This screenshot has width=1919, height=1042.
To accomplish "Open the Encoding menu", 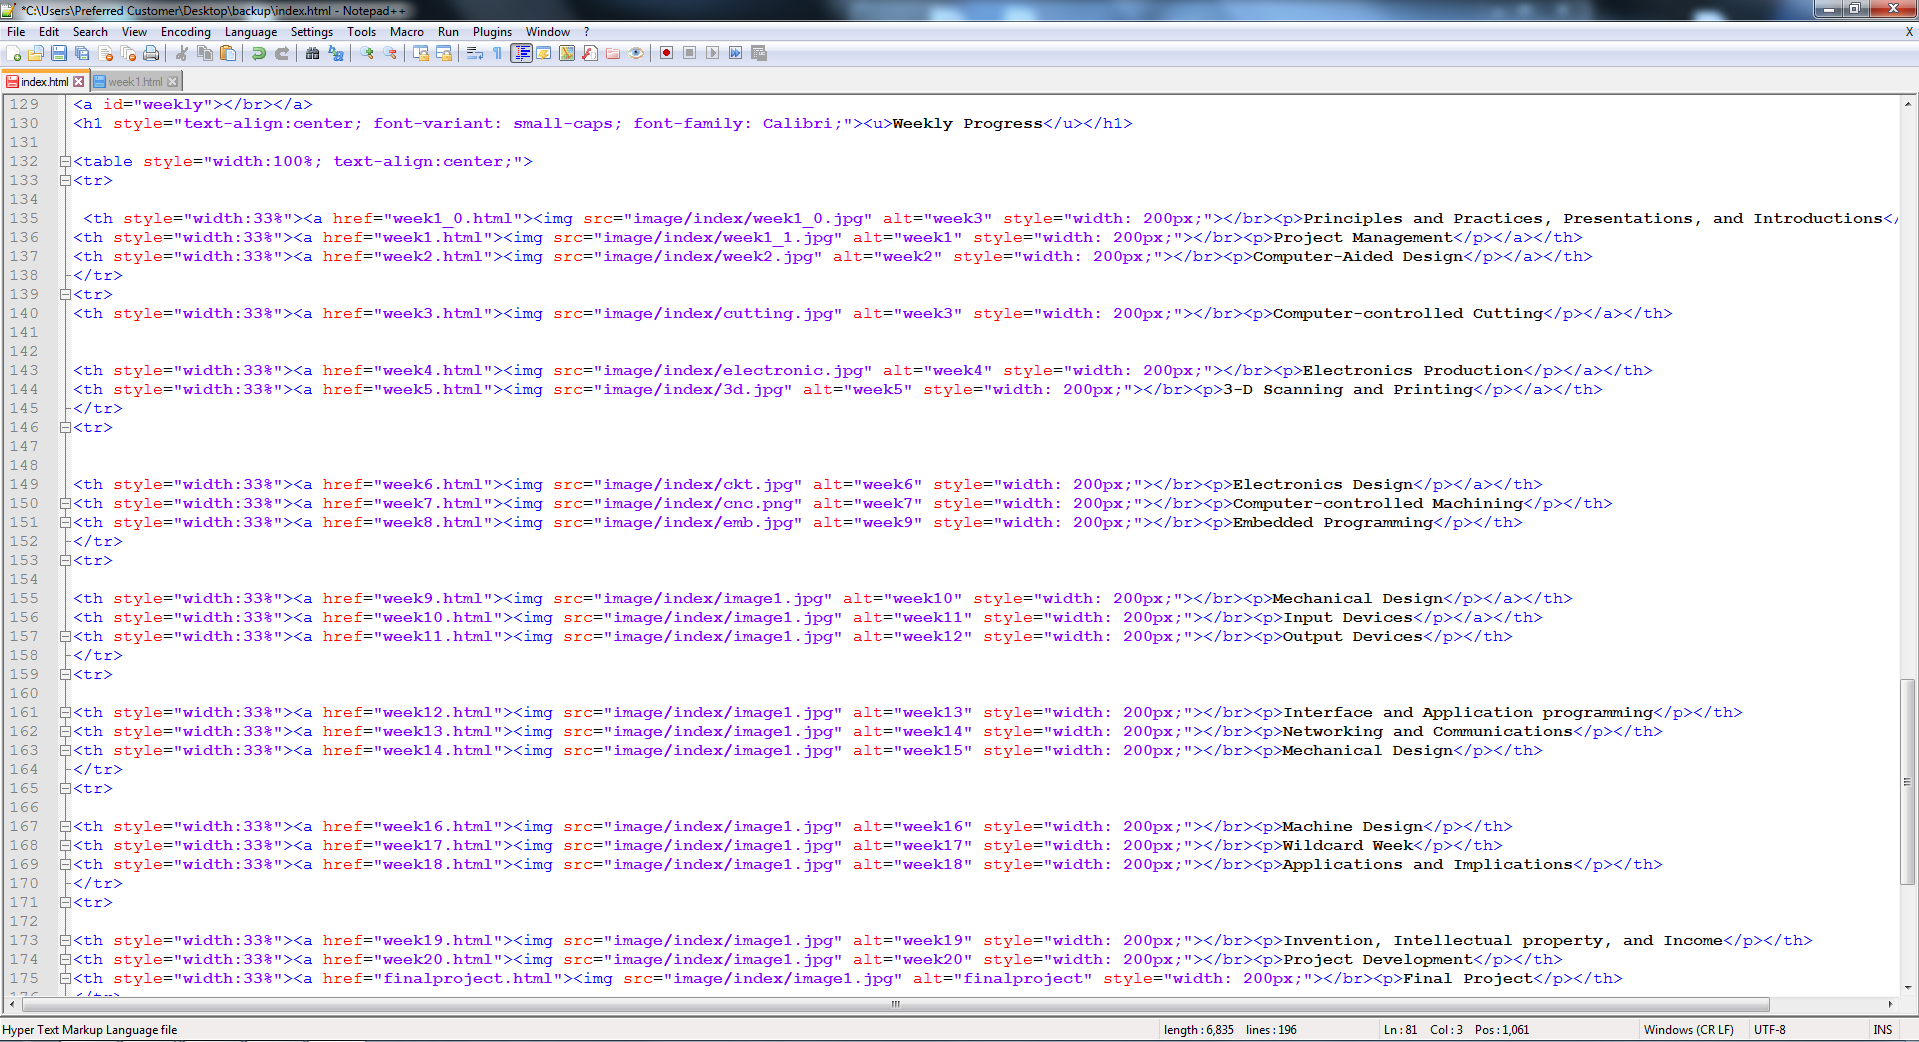I will tap(186, 32).
